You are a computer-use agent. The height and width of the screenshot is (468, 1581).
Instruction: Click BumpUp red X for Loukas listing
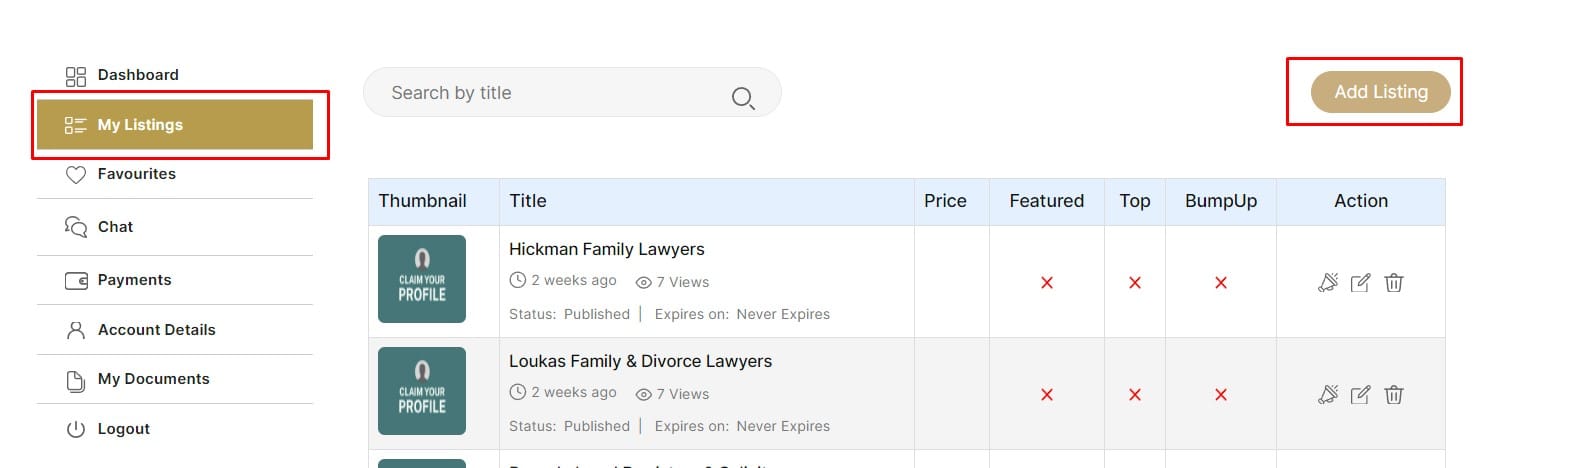click(1221, 395)
